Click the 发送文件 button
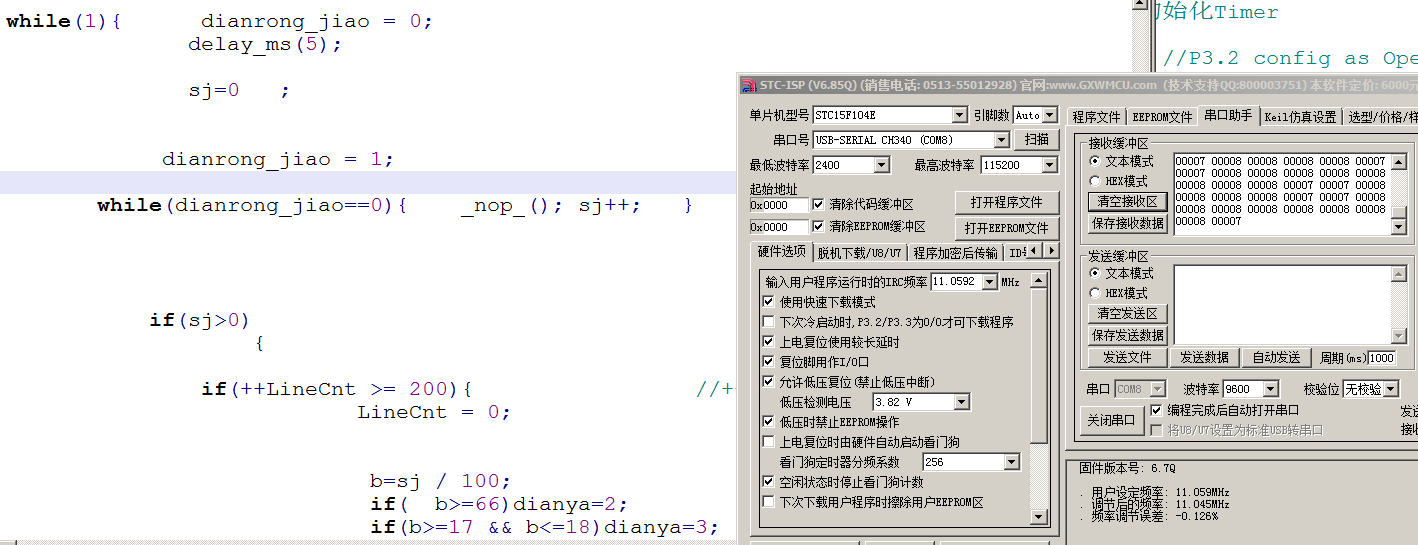This screenshot has width=1418, height=545. point(1127,357)
